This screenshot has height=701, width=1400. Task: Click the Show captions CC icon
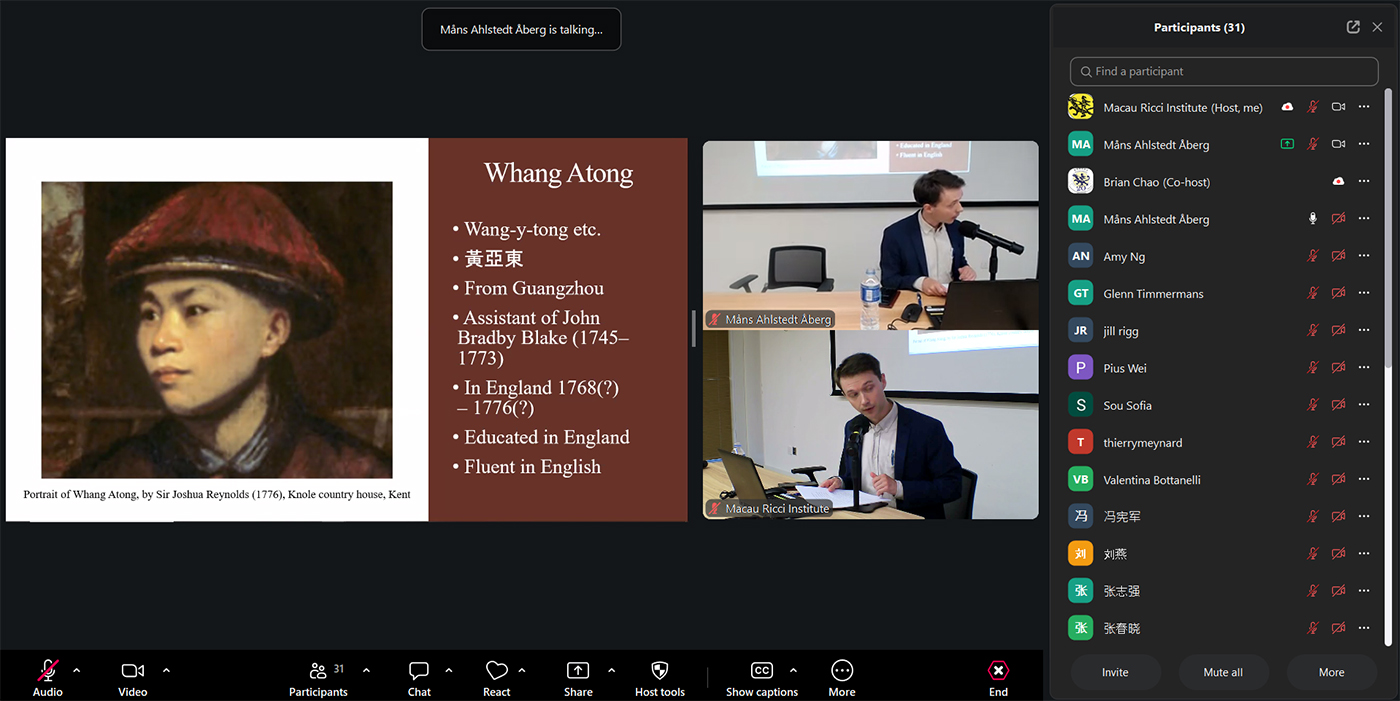(762, 670)
